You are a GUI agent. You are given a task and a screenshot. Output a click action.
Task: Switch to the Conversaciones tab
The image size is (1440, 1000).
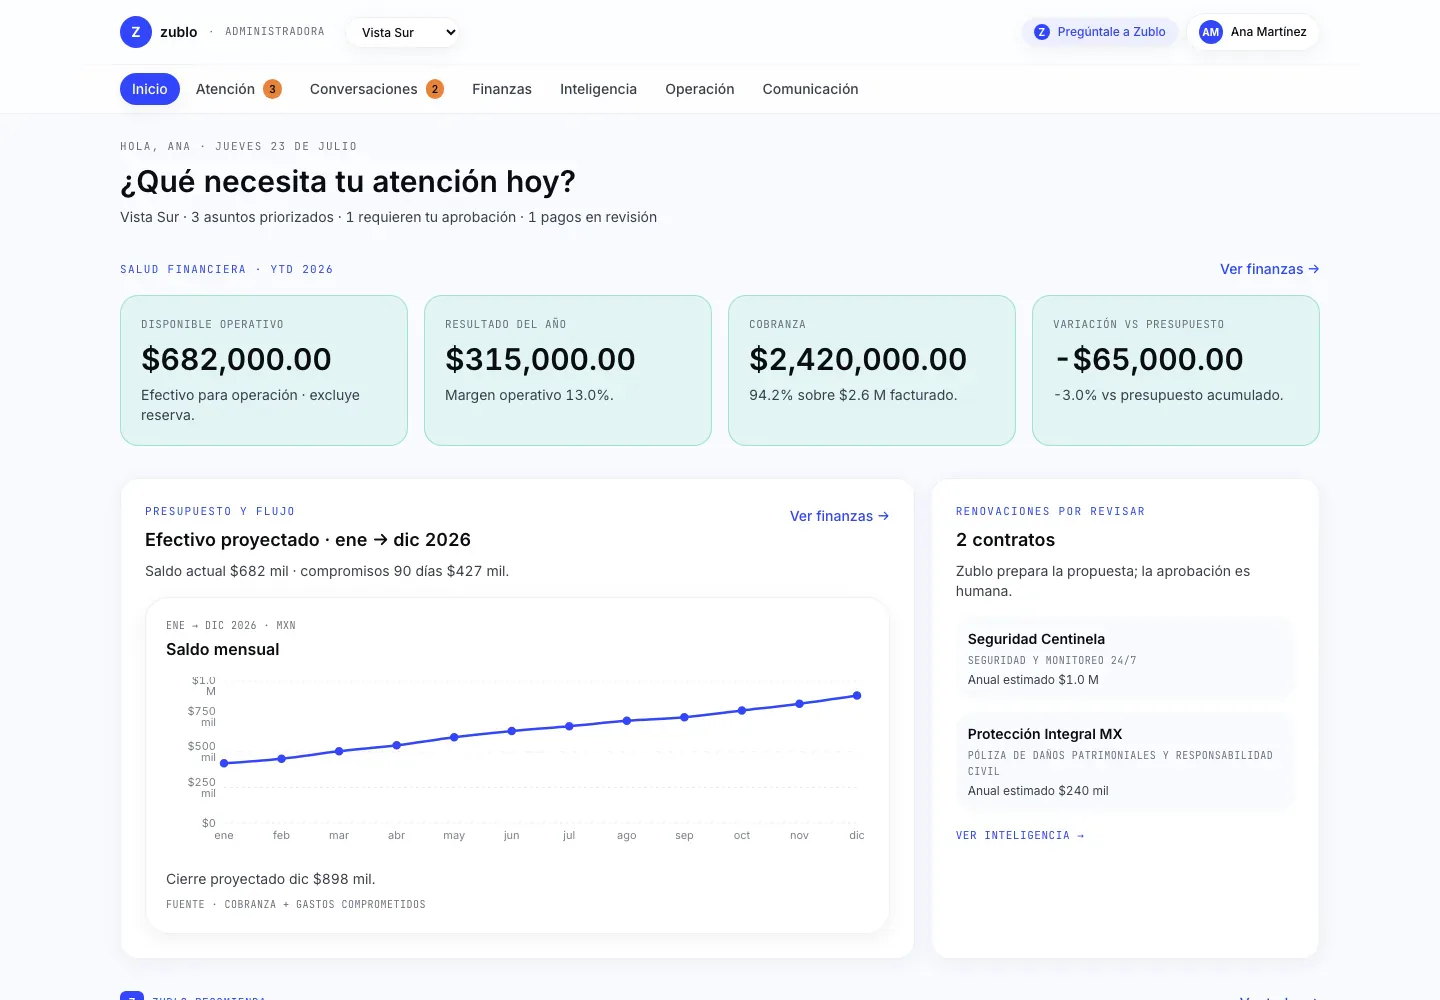click(x=377, y=89)
